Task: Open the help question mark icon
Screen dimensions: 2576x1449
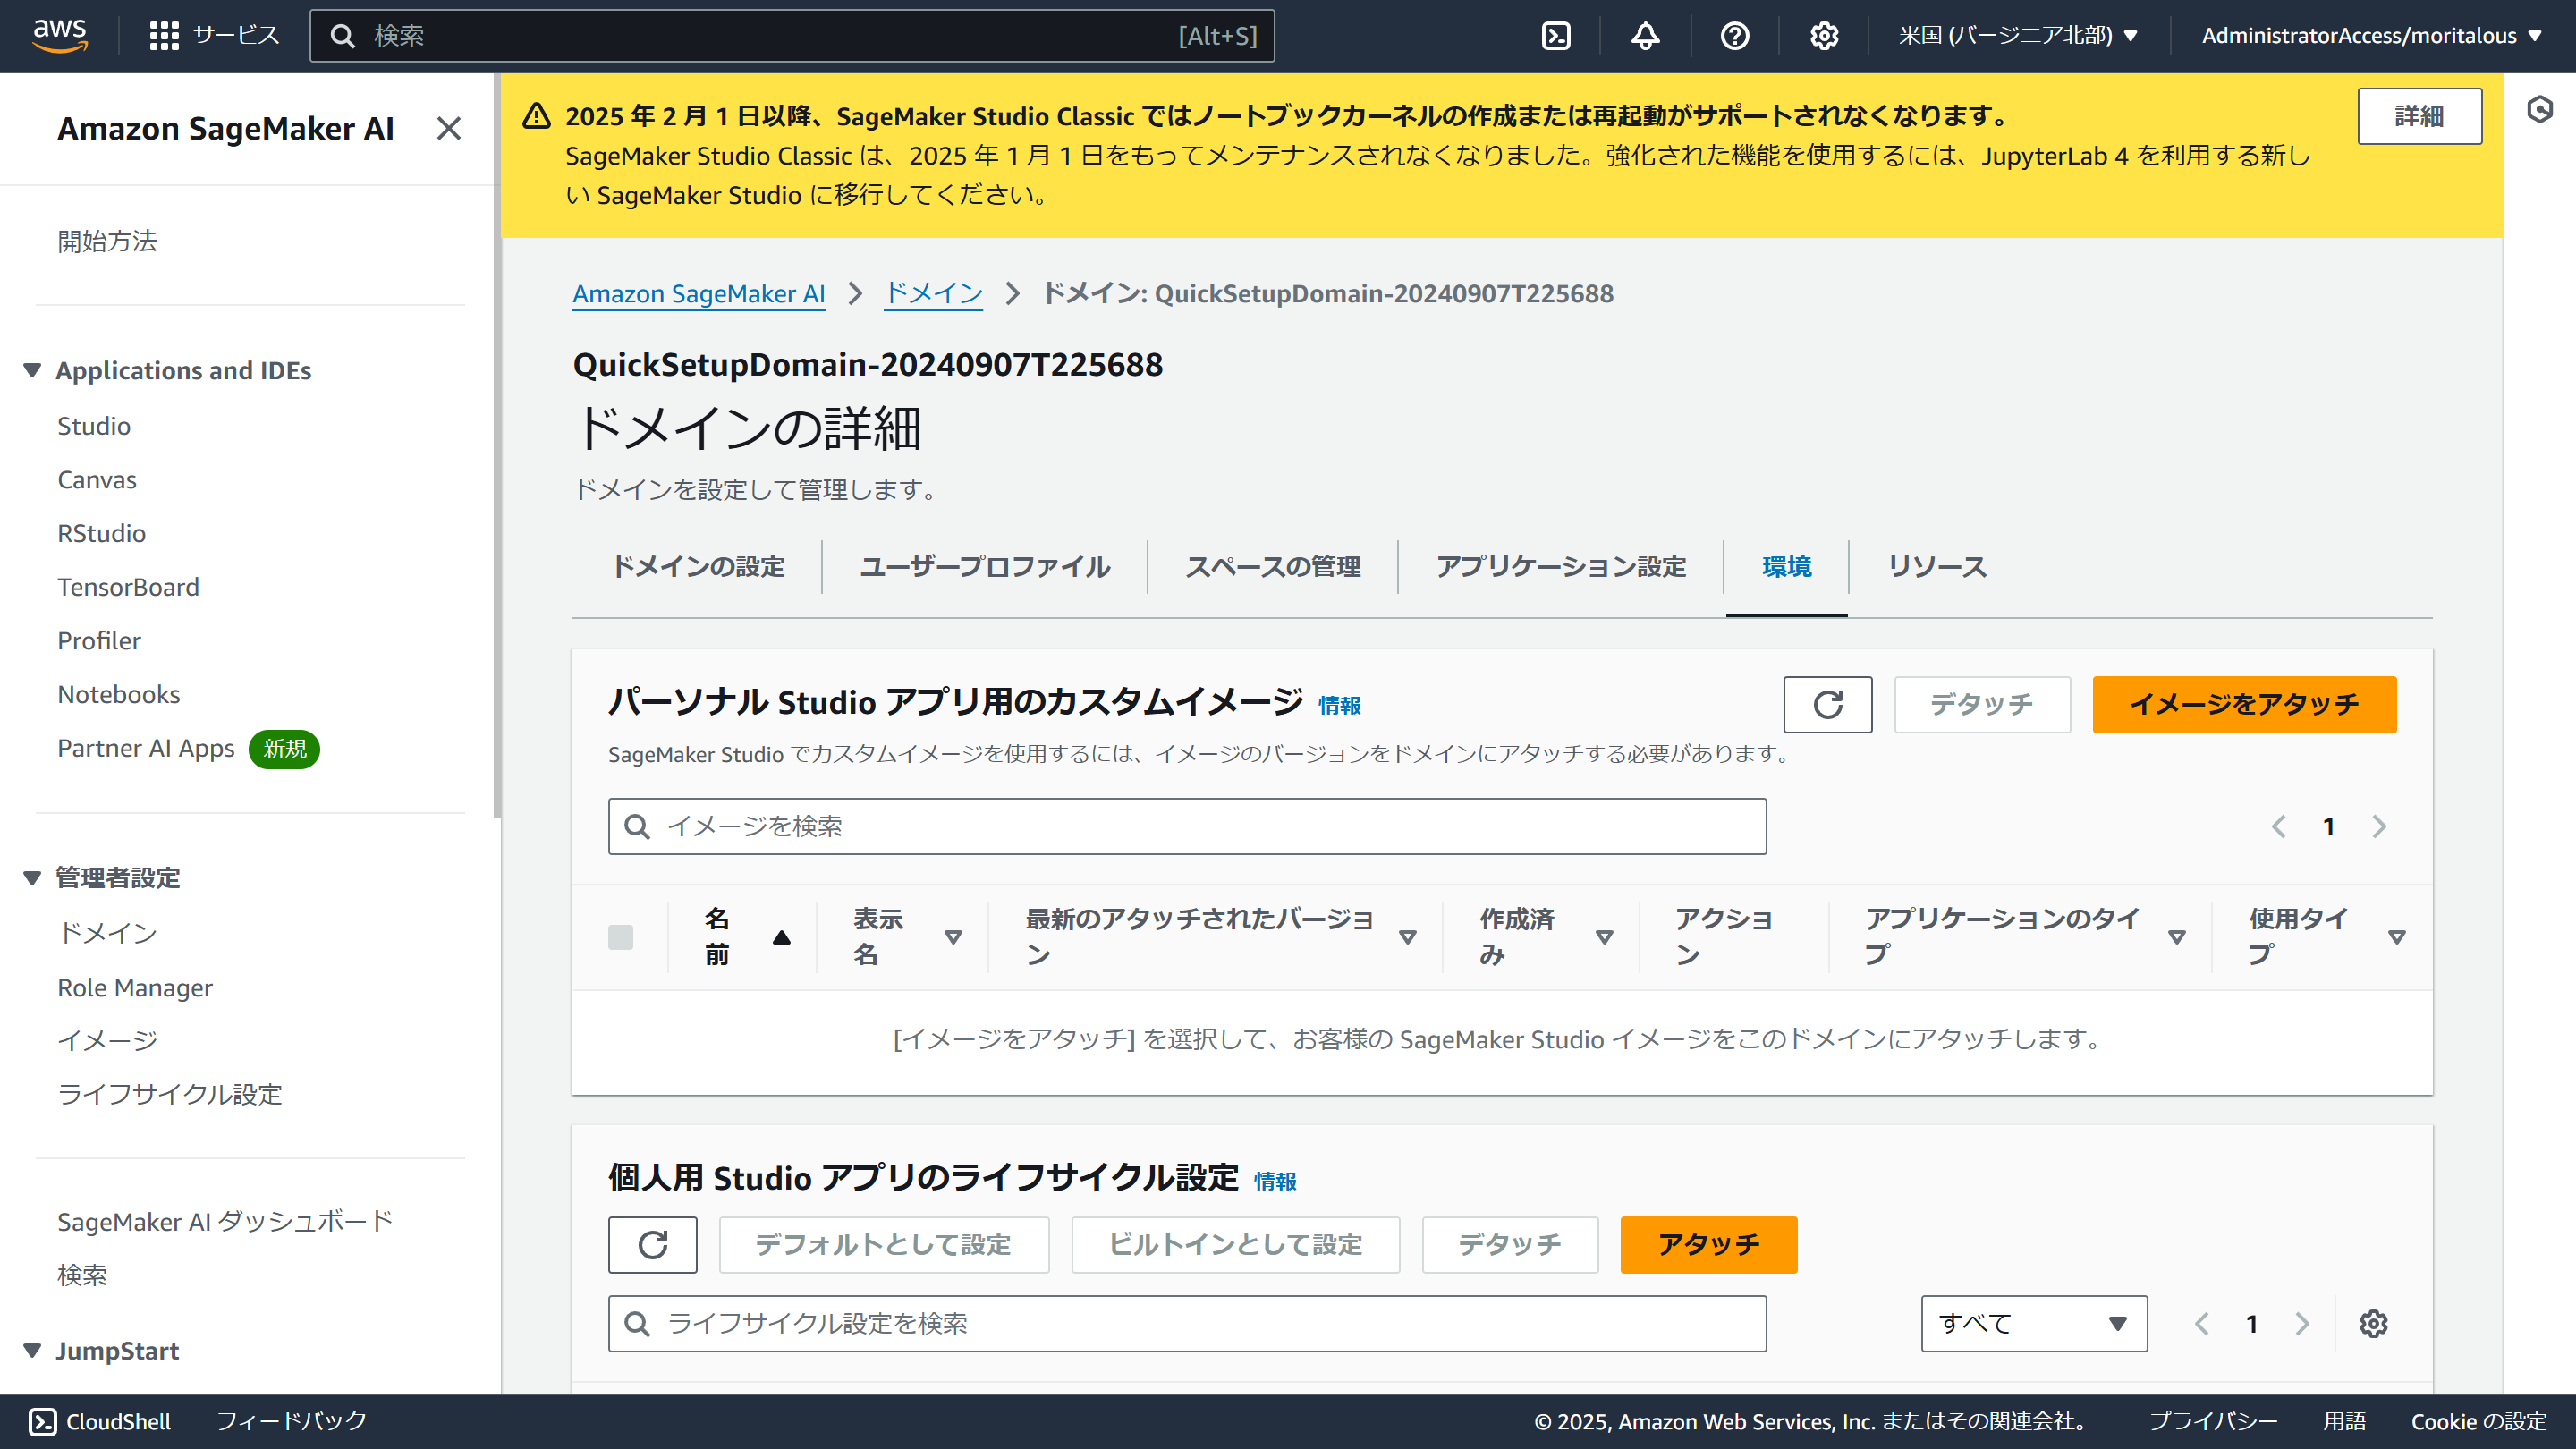Action: (1734, 36)
